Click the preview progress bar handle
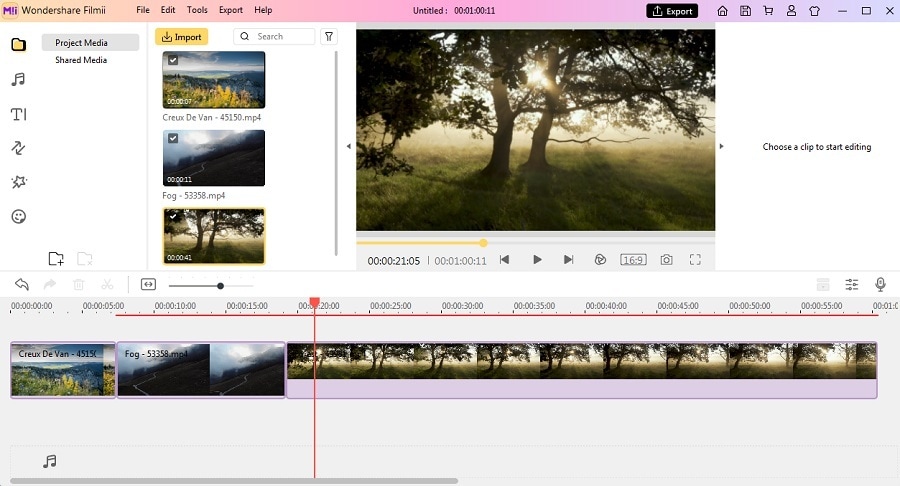 483,243
